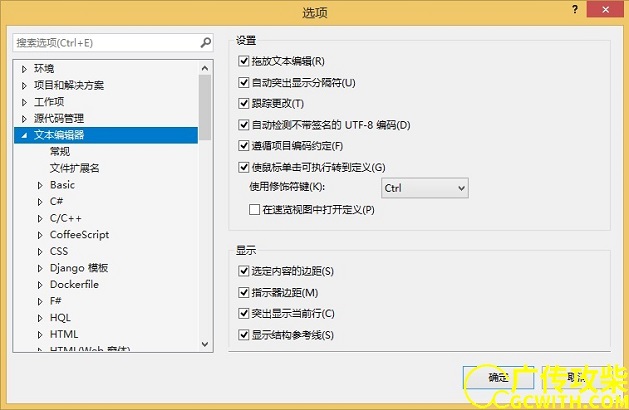Uncheck 突出显示当前行(C)
Image resolution: width=629 pixels, height=410 pixels.
pyautogui.click(x=243, y=313)
